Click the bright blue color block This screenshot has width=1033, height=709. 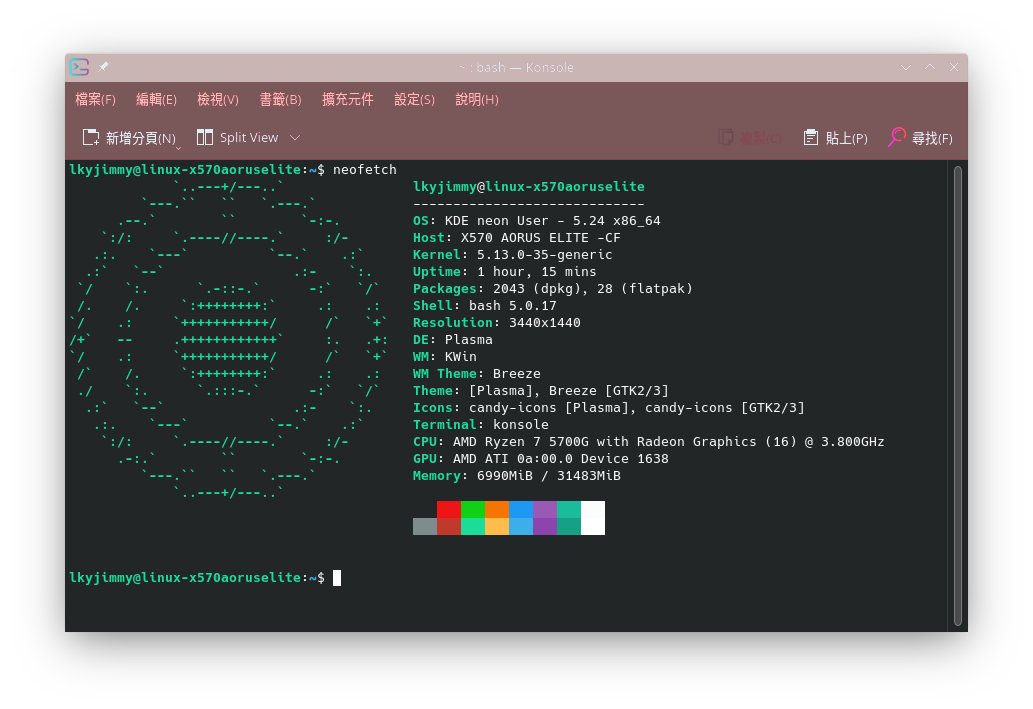pos(520,509)
